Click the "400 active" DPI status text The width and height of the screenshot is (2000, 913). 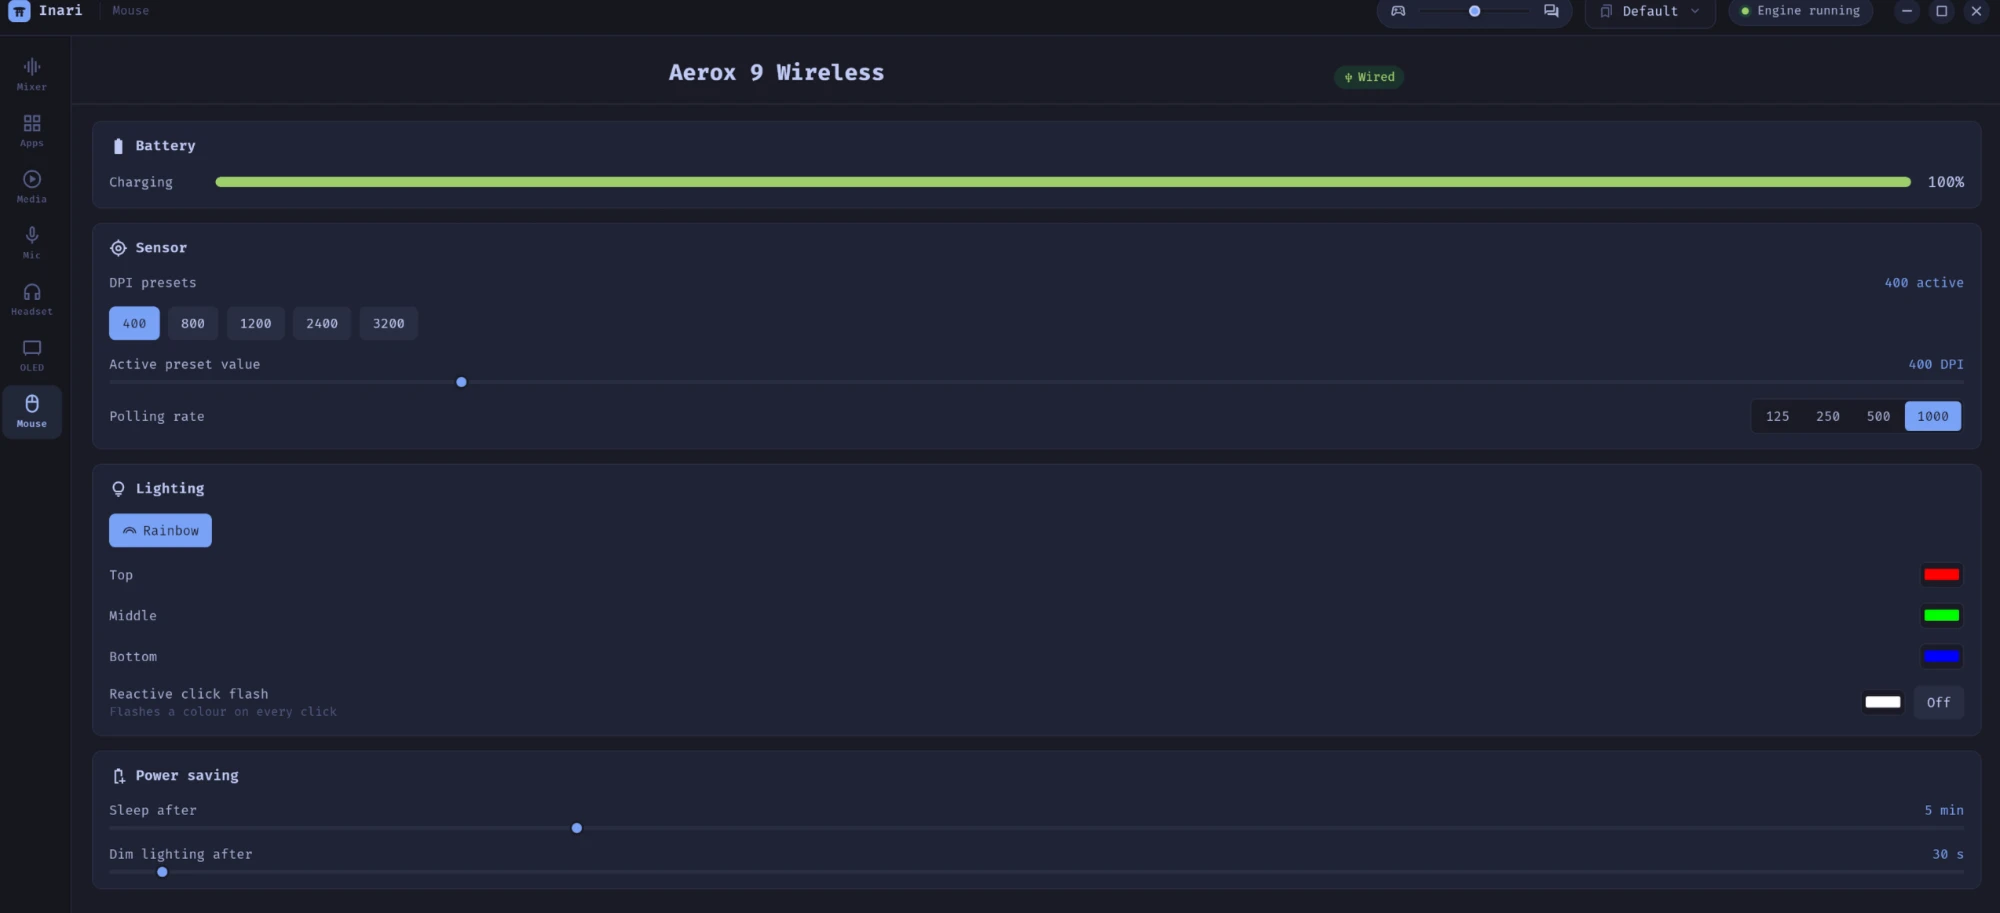pyautogui.click(x=1924, y=283)
